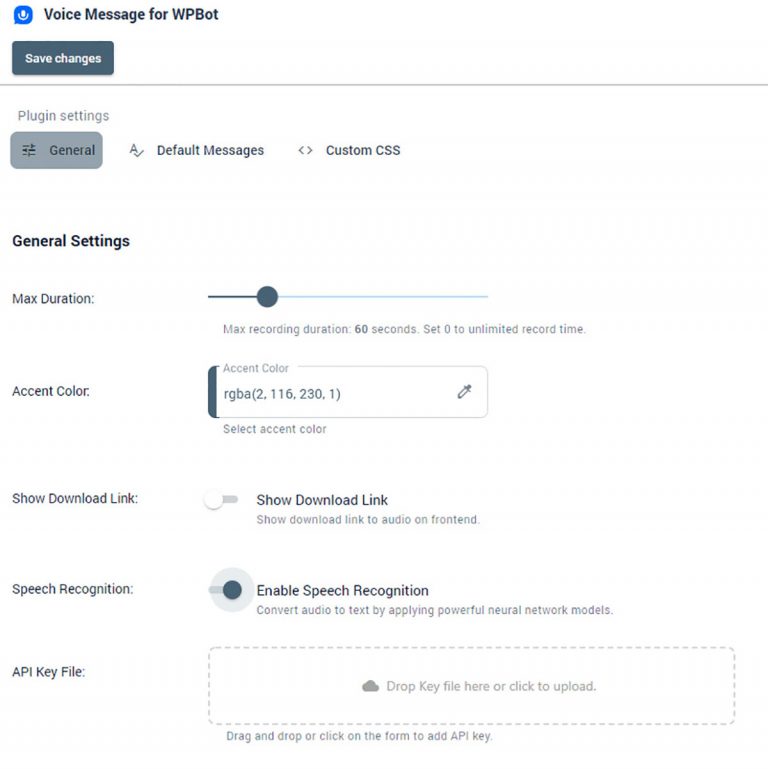Click the Save changes button
The image size is (768, 769).
click(x=63, y=58)
